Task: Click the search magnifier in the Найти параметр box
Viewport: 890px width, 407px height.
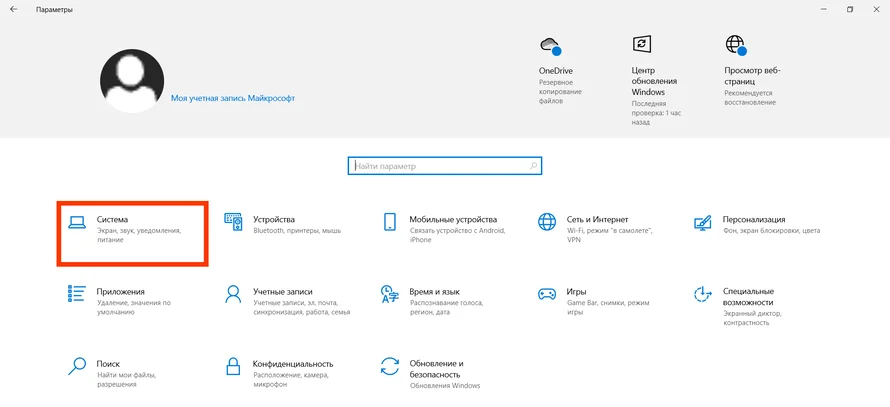Action: coord(533,166)
